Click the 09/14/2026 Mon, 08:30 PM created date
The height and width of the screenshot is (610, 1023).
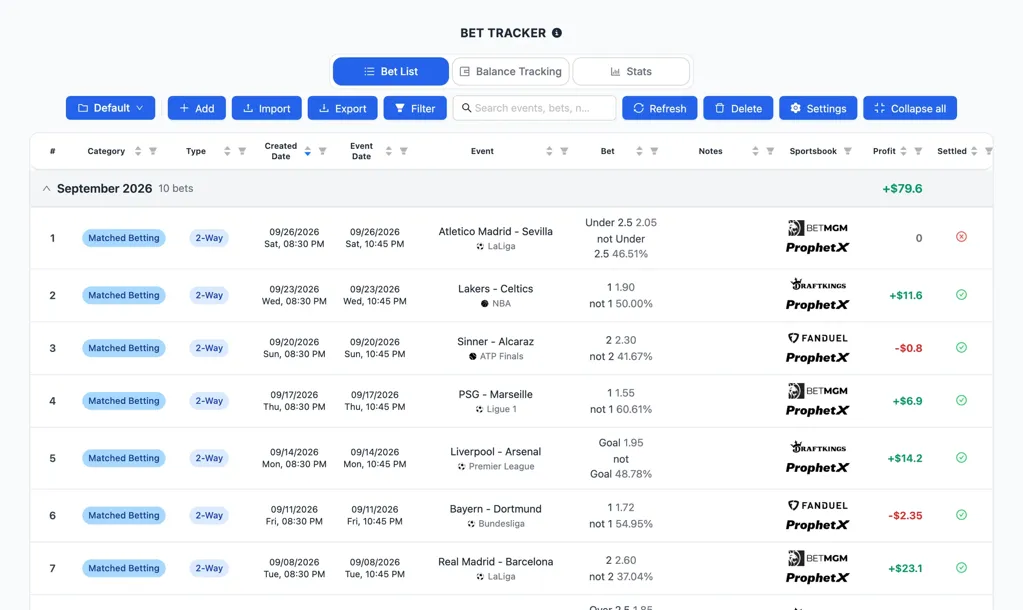click(294, 458)
